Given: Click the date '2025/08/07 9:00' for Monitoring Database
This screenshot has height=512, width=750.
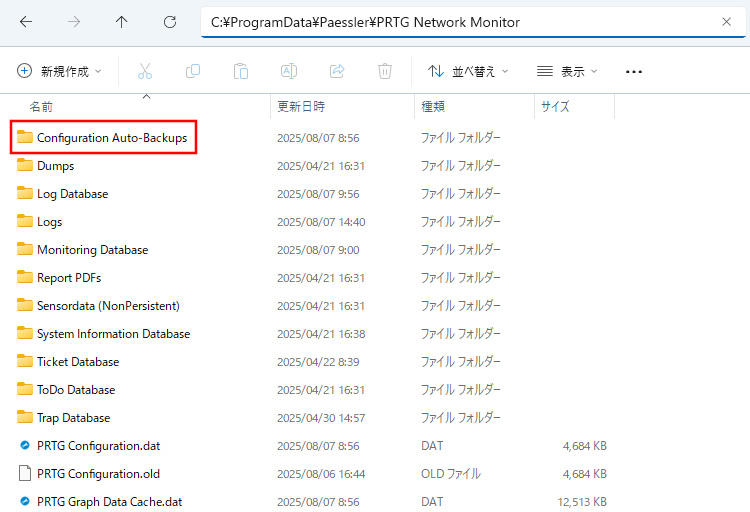Looking at the screenshot, I should [318, 250].
